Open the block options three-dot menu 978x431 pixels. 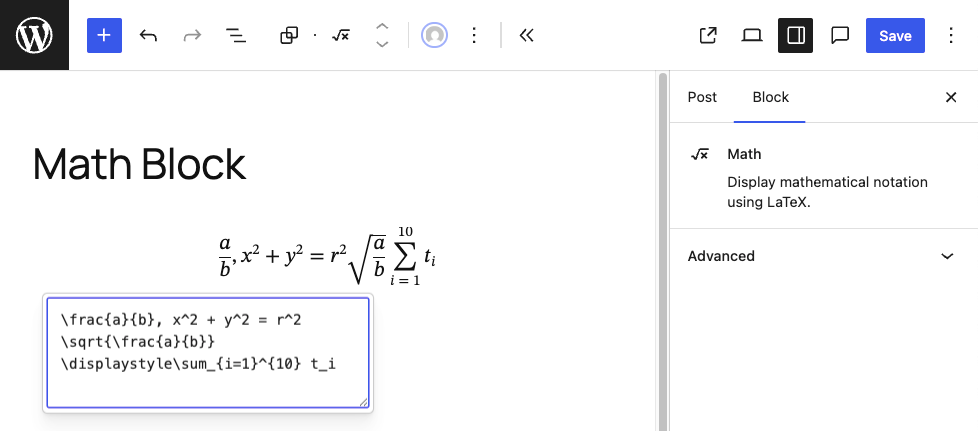pos(475,35)
